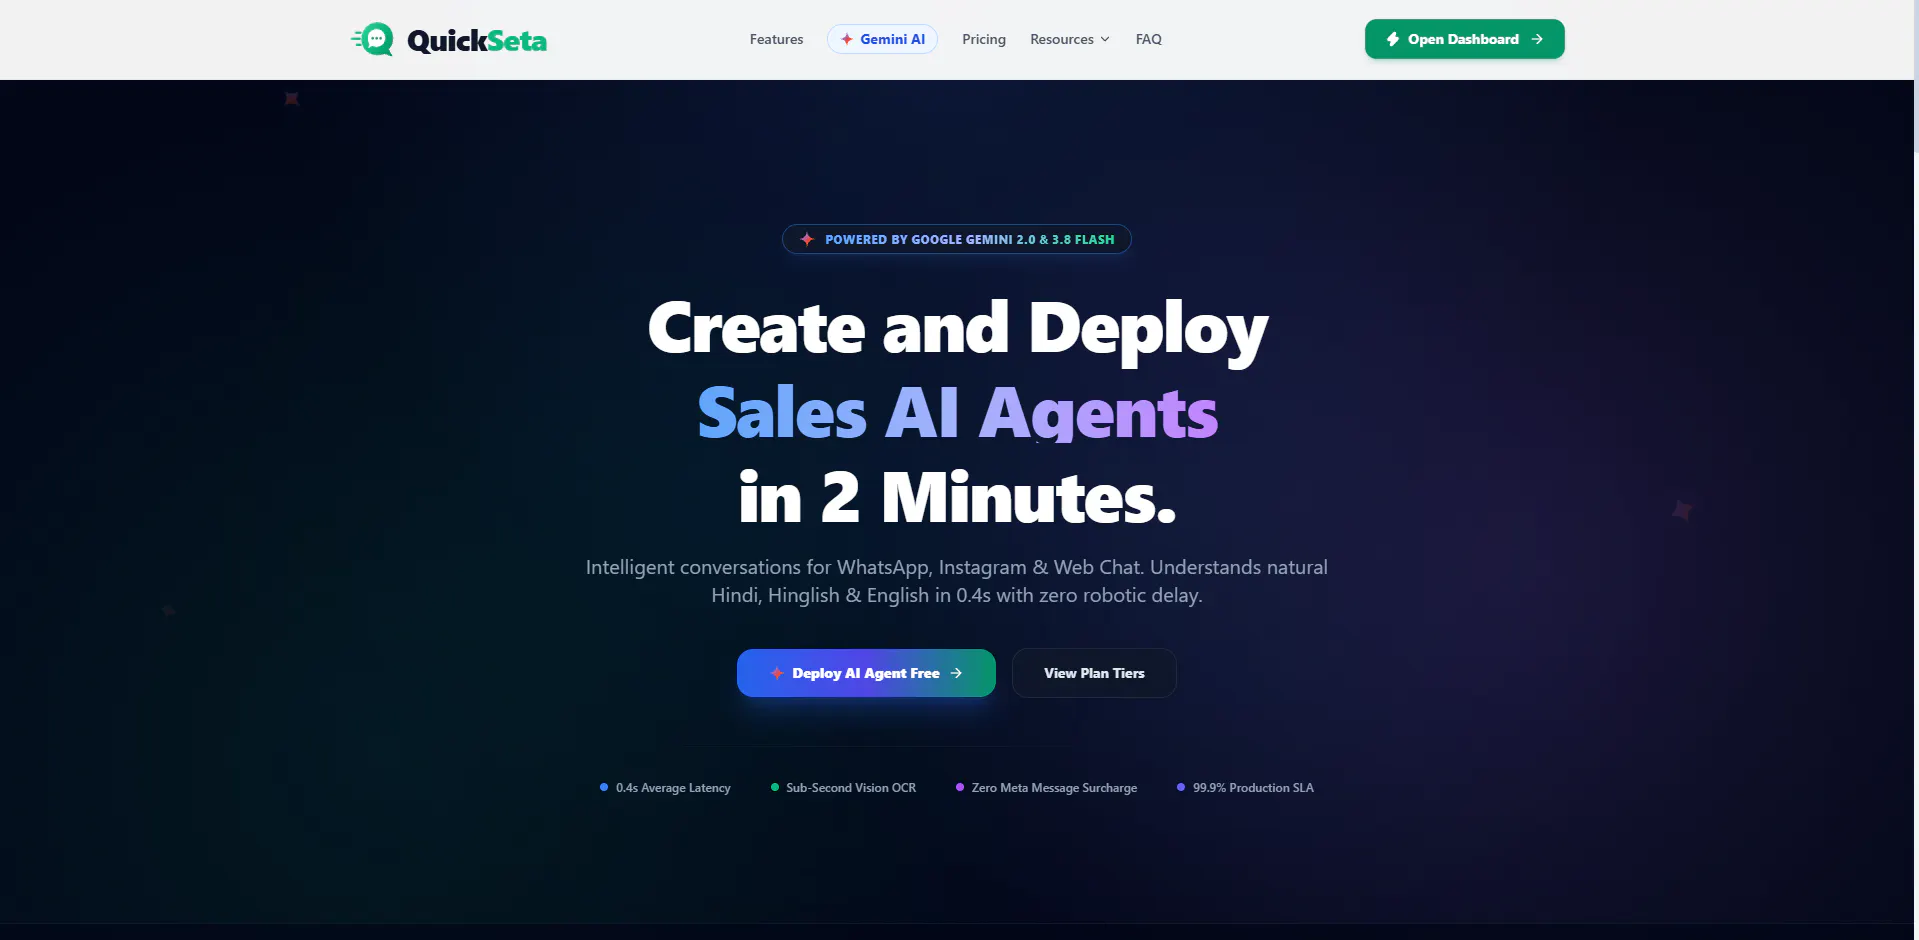This screenshot has width=1919, height=940.
Task: Click the View Plan Tiers button
Action: pyautogui.click(x=1094, y=673)
